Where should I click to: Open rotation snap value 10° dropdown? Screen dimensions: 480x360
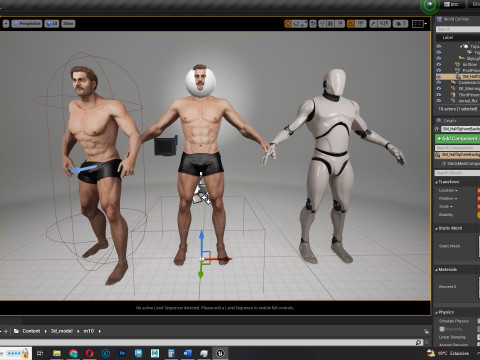[x=360, y=24]
